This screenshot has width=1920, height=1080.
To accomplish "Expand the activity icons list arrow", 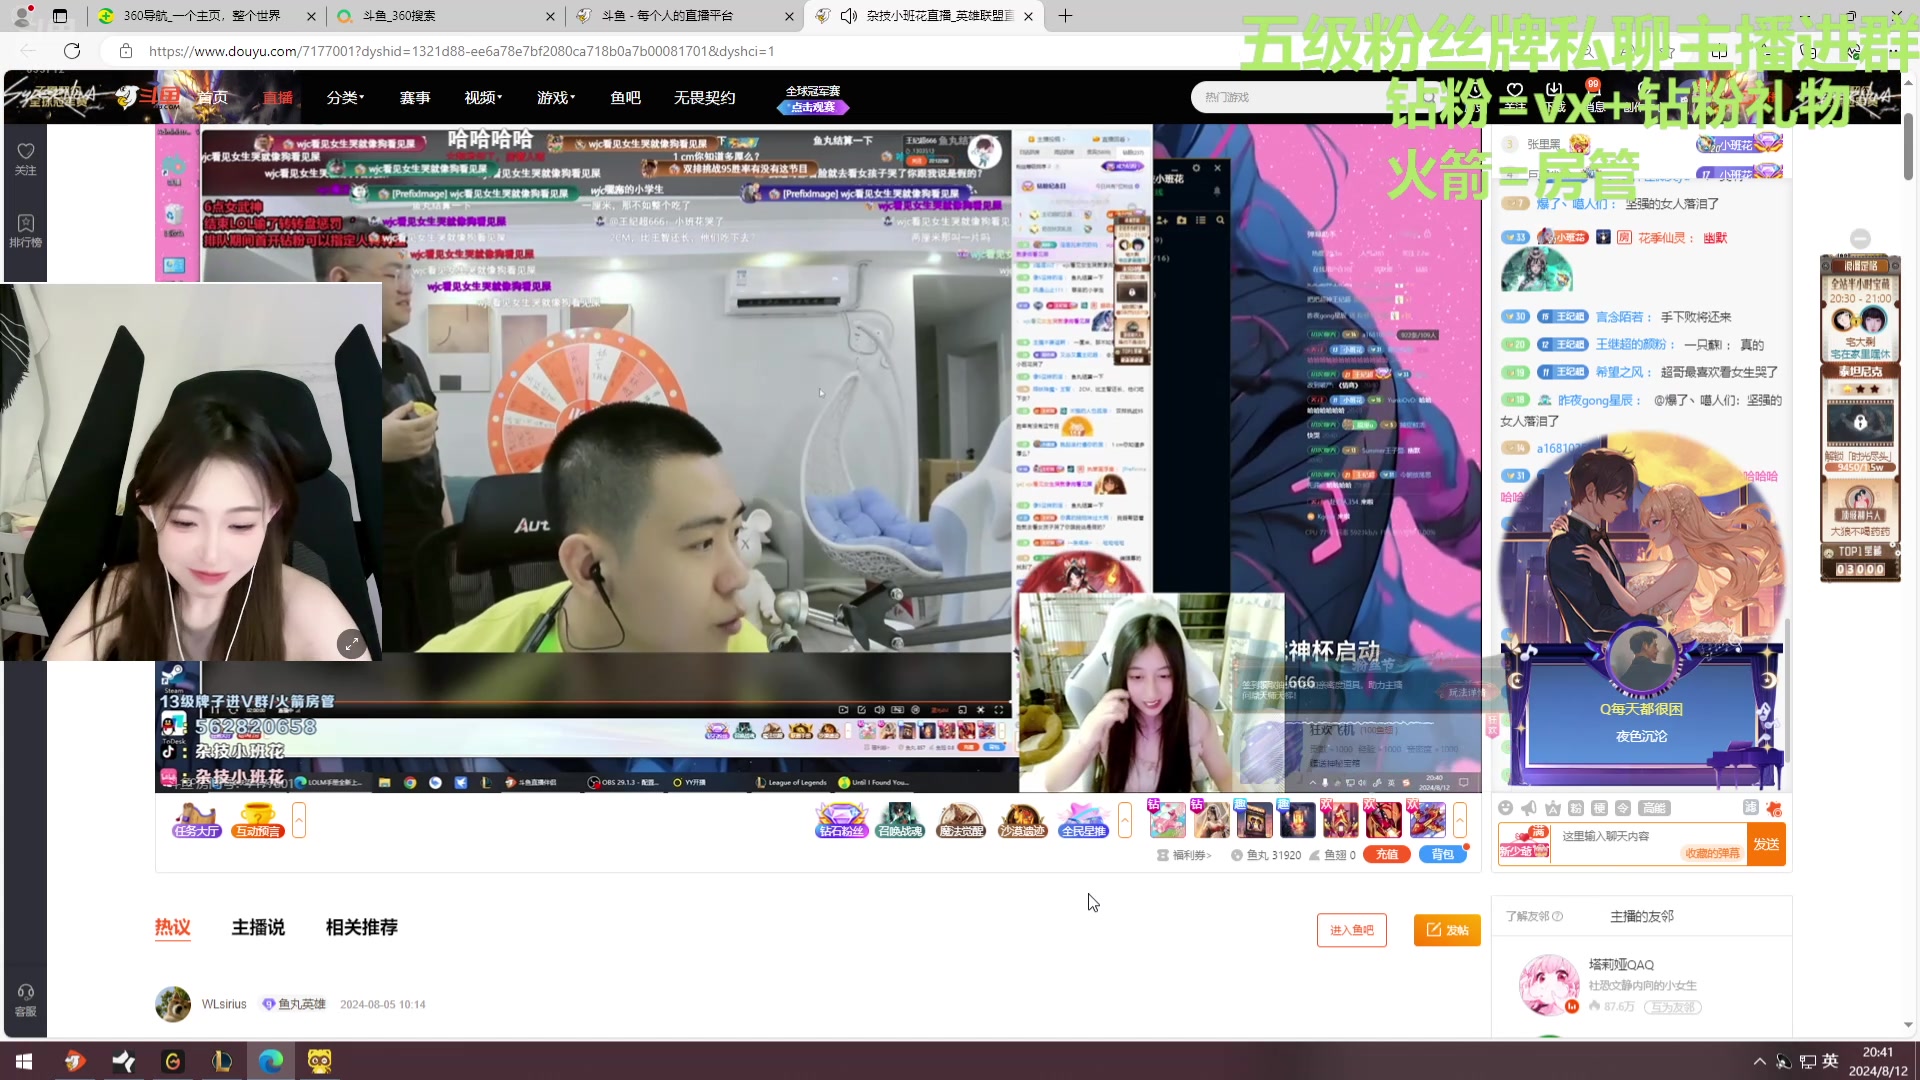I will click(x=1125, y=820).
